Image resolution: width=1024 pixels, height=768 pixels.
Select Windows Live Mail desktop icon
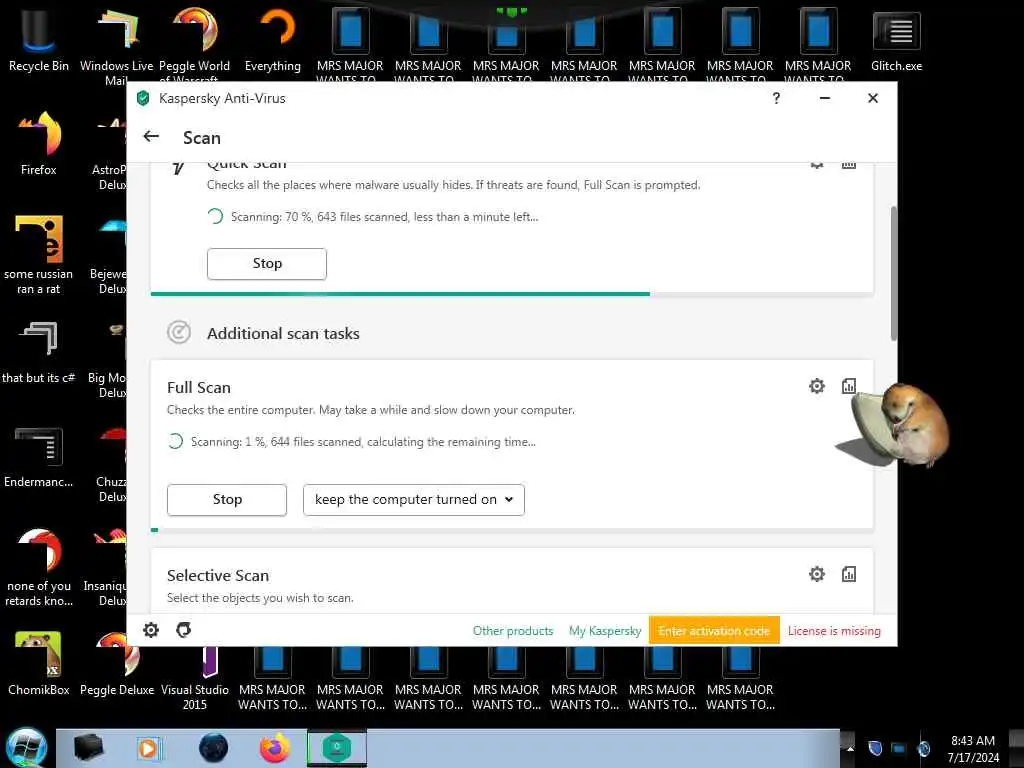point(116,44)
